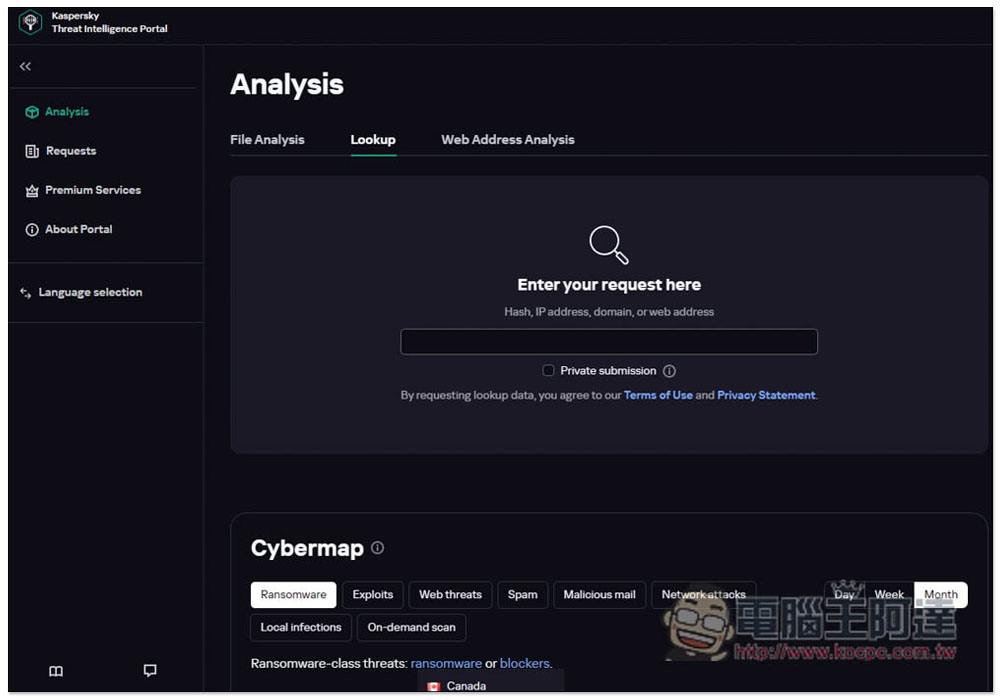Set Cybermap period to Week

tap(889, 595)
